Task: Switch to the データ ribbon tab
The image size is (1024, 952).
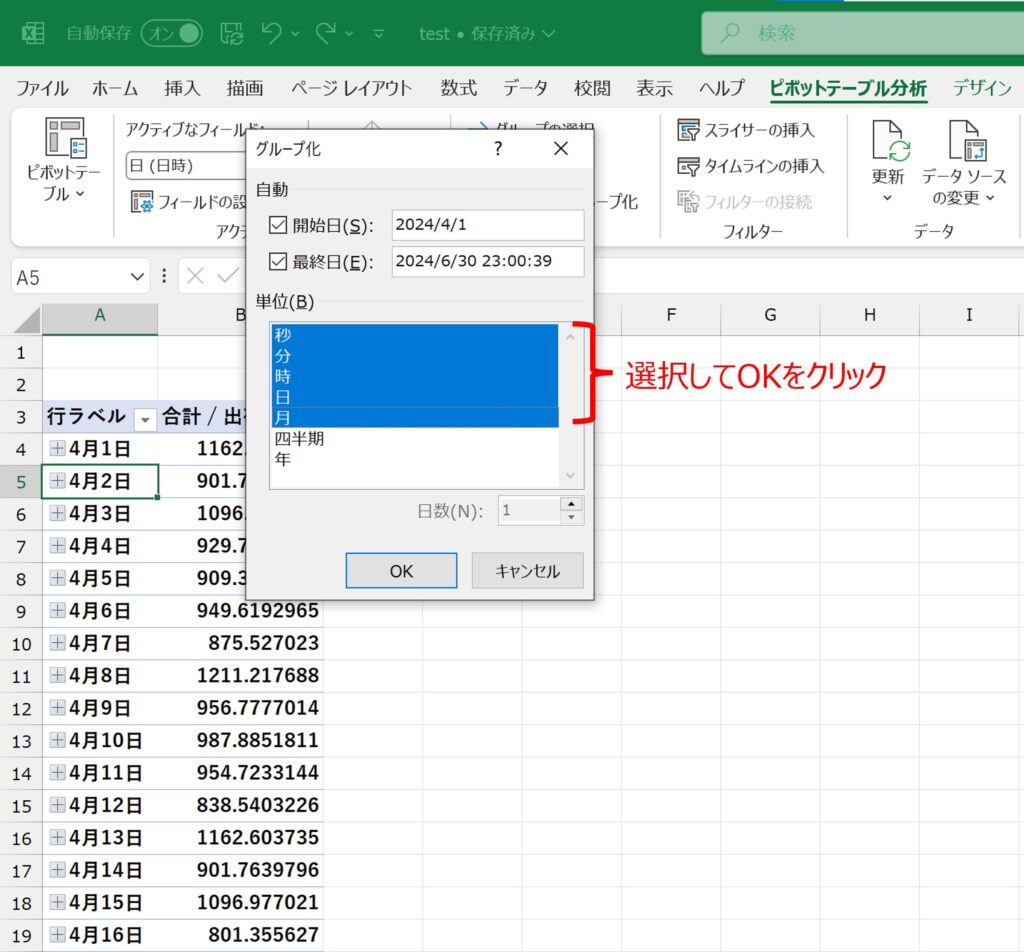Action: coord(525,88)
